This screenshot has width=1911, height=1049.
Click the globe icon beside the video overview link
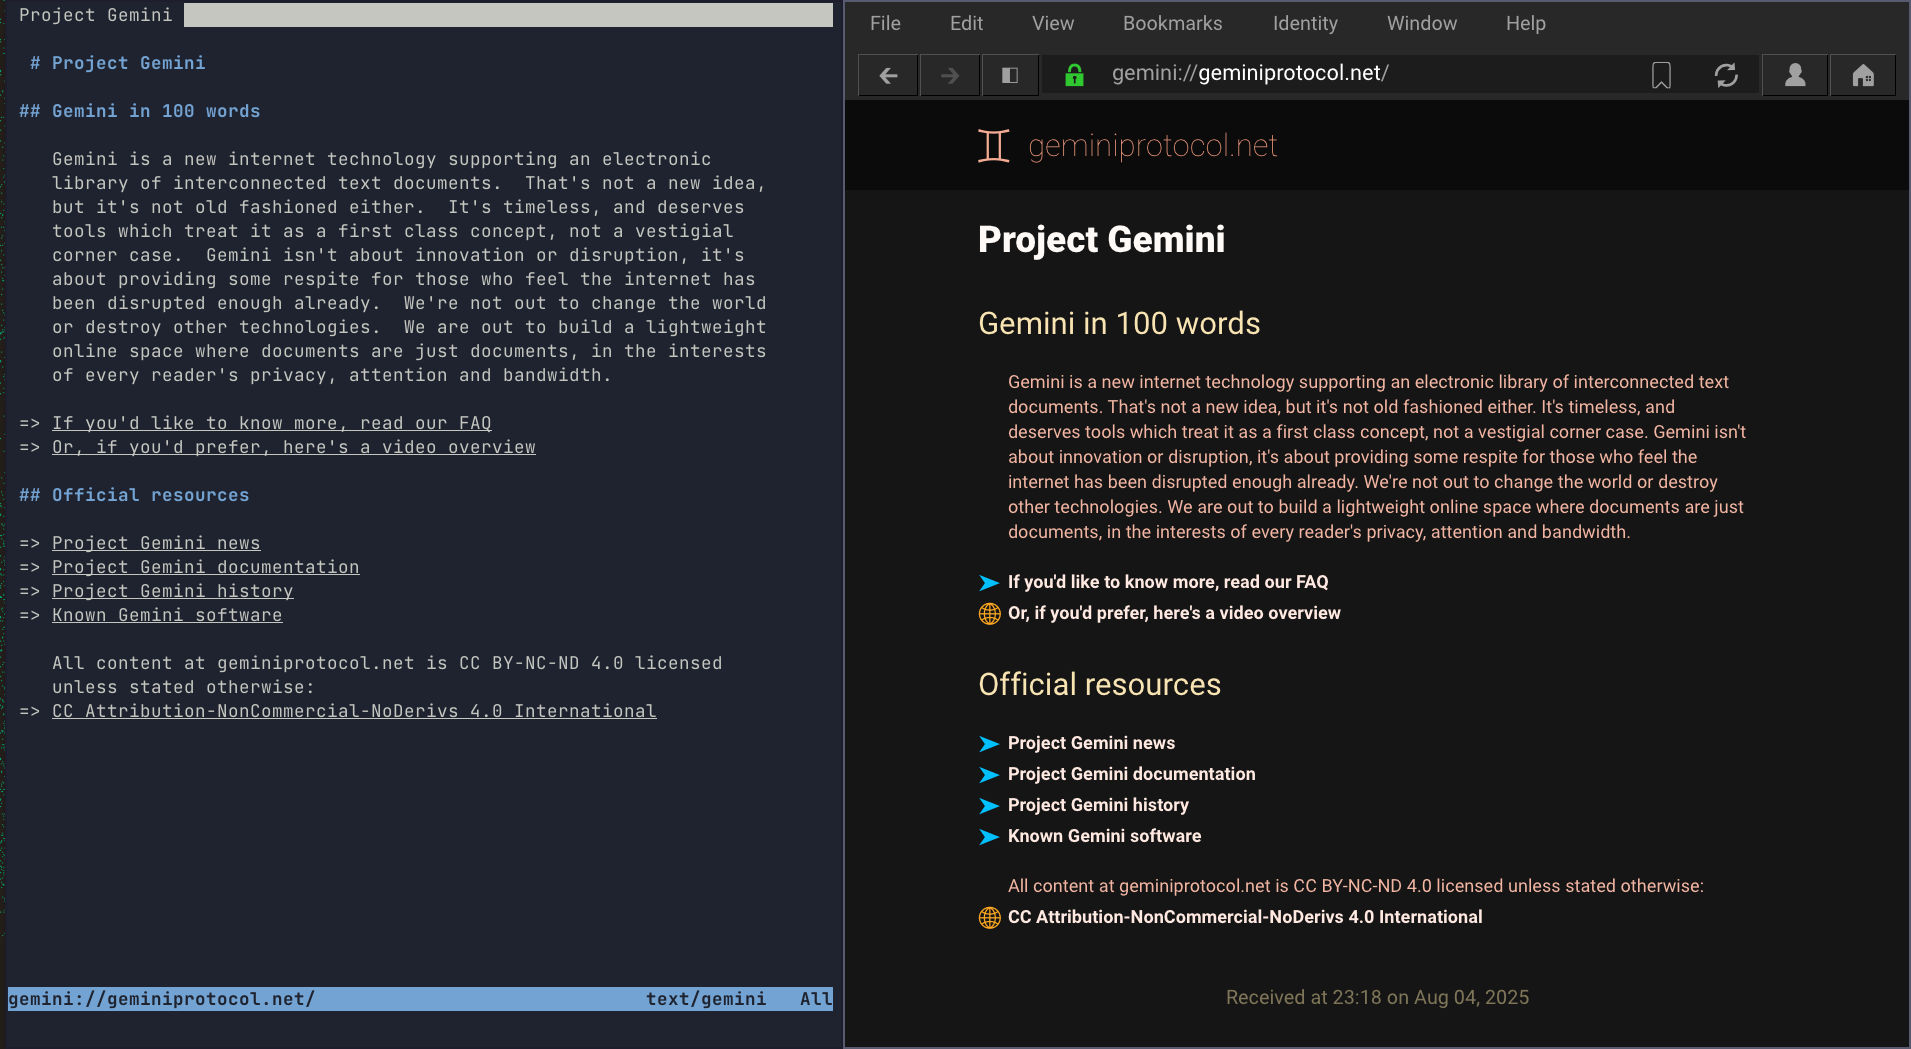[x=988, y=613]
